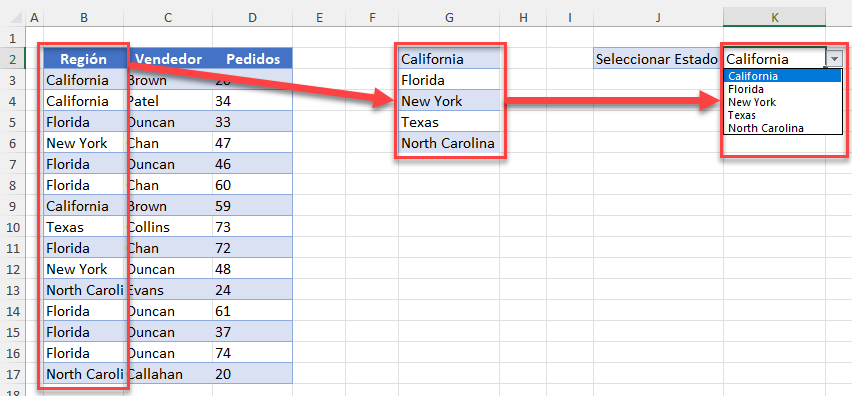
Task: Select the Callahan vendedor cell
Action: point(168,374)
